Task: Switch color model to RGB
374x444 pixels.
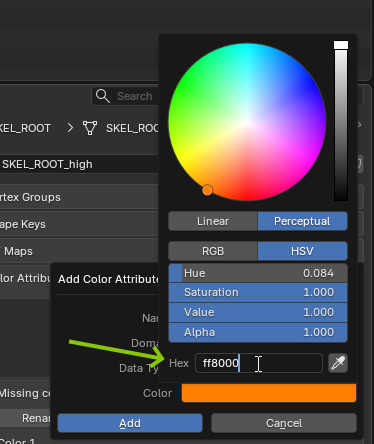Action: pos(213,251)
